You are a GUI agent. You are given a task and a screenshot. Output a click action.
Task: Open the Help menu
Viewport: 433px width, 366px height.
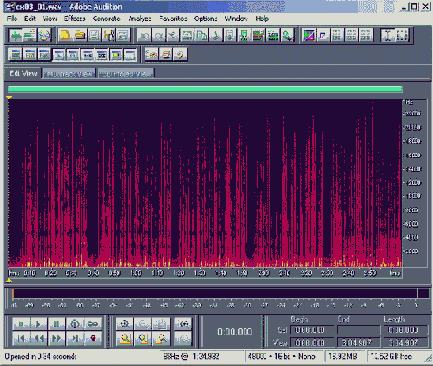pyautogui.click(x=262, y=18)
